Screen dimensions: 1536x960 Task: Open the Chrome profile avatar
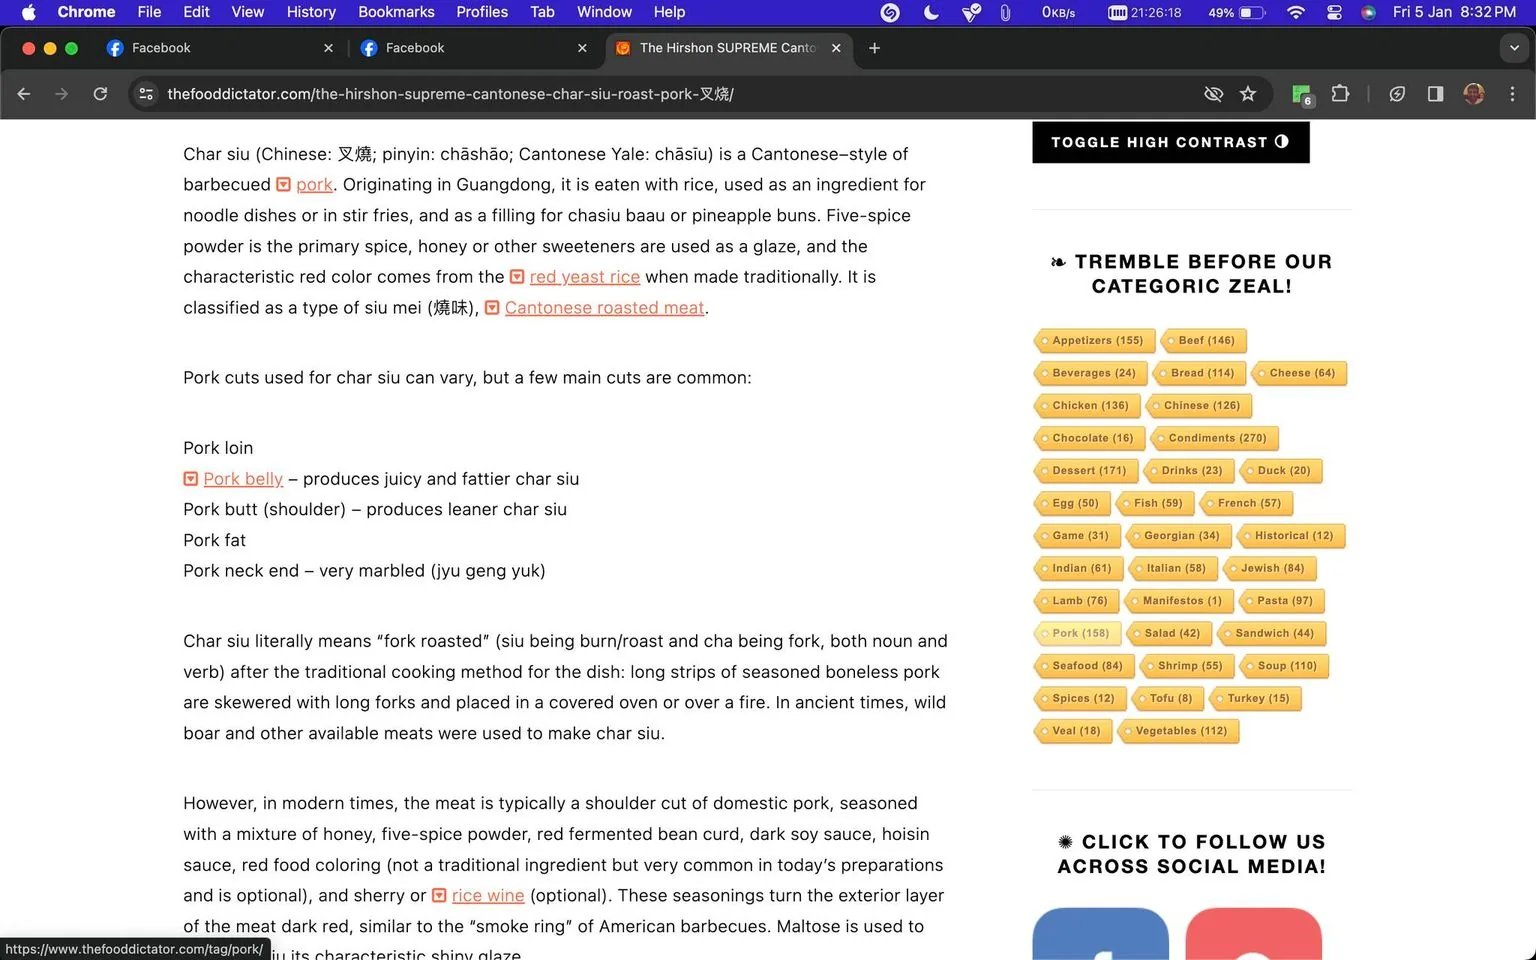tap(1473, 94)
